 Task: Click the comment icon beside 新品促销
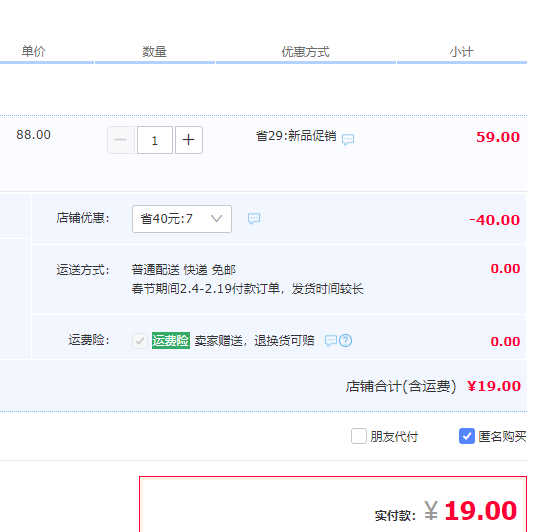[348, 139]
